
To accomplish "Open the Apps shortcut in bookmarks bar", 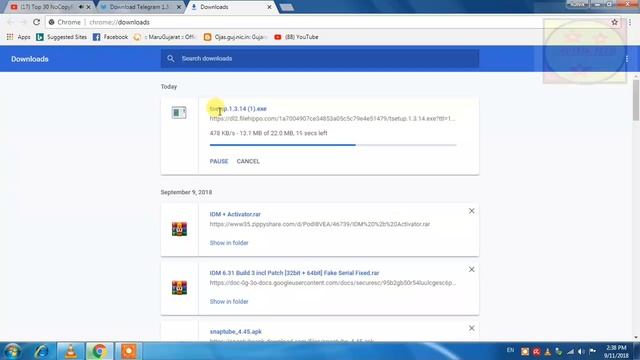I will pos(18,37).
